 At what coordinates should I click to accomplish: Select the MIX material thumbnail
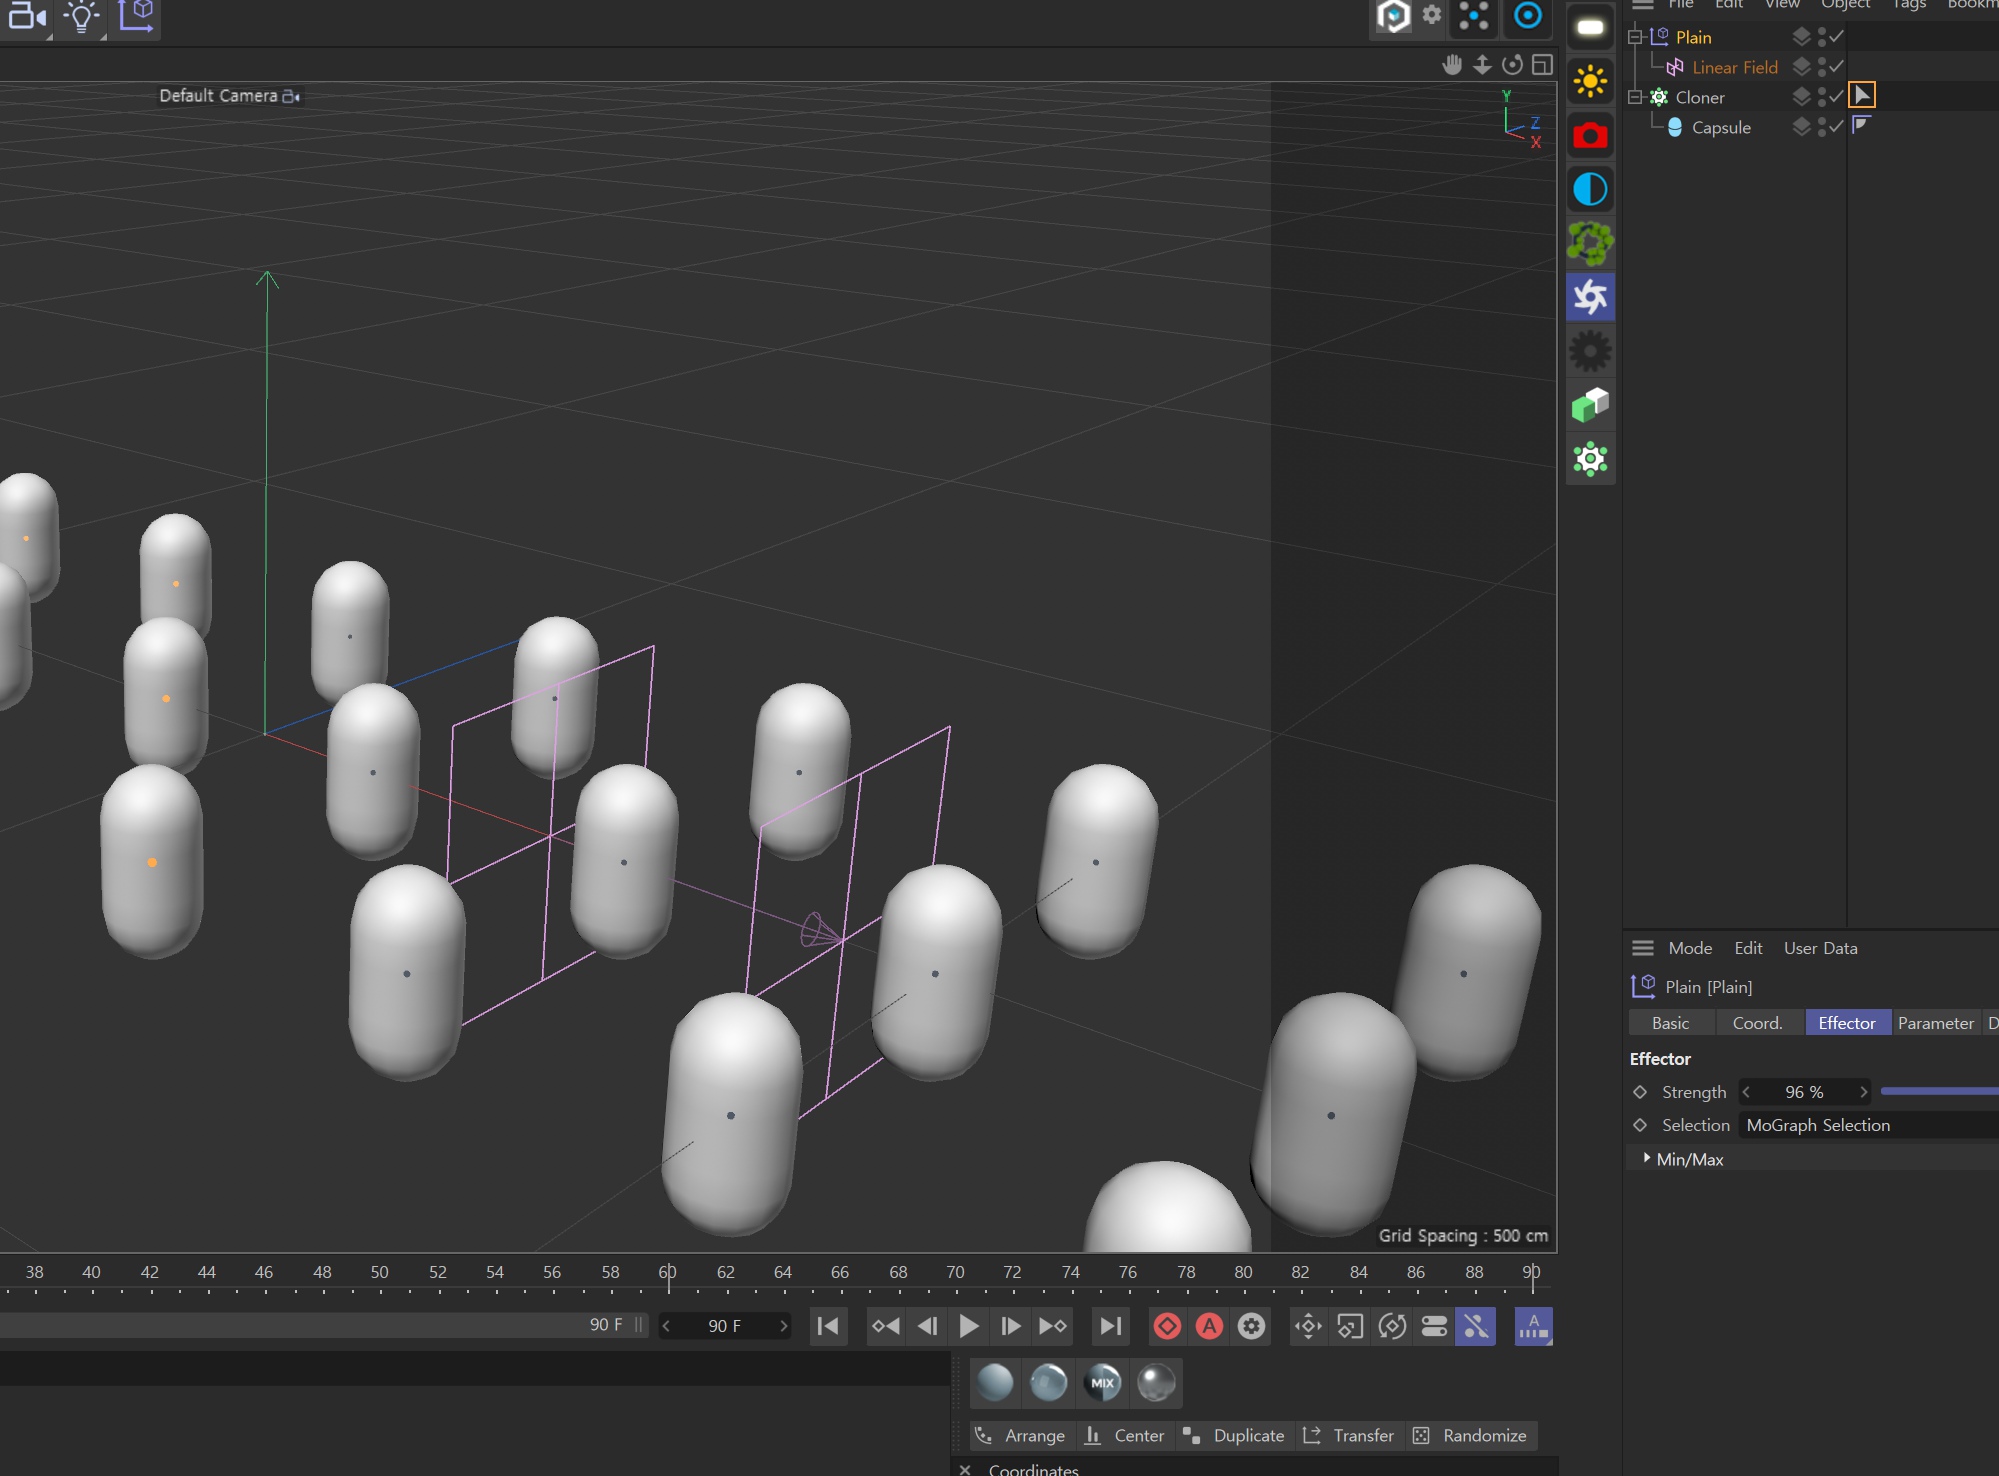coord(1102,1383)
